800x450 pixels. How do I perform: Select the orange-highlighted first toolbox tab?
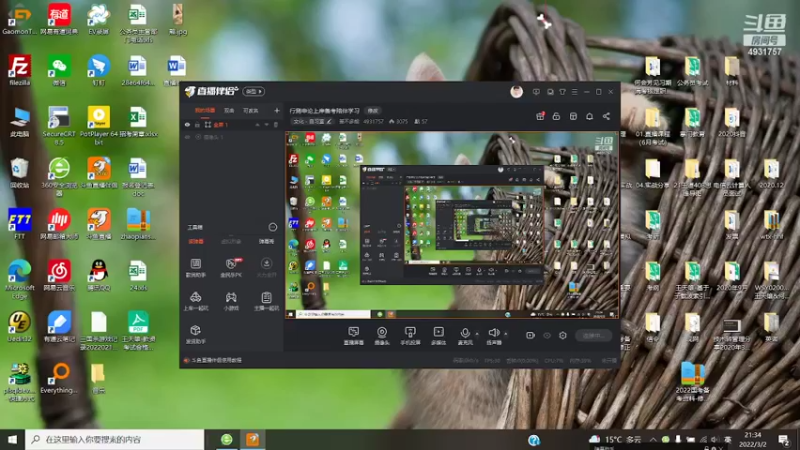click(196, 241)
